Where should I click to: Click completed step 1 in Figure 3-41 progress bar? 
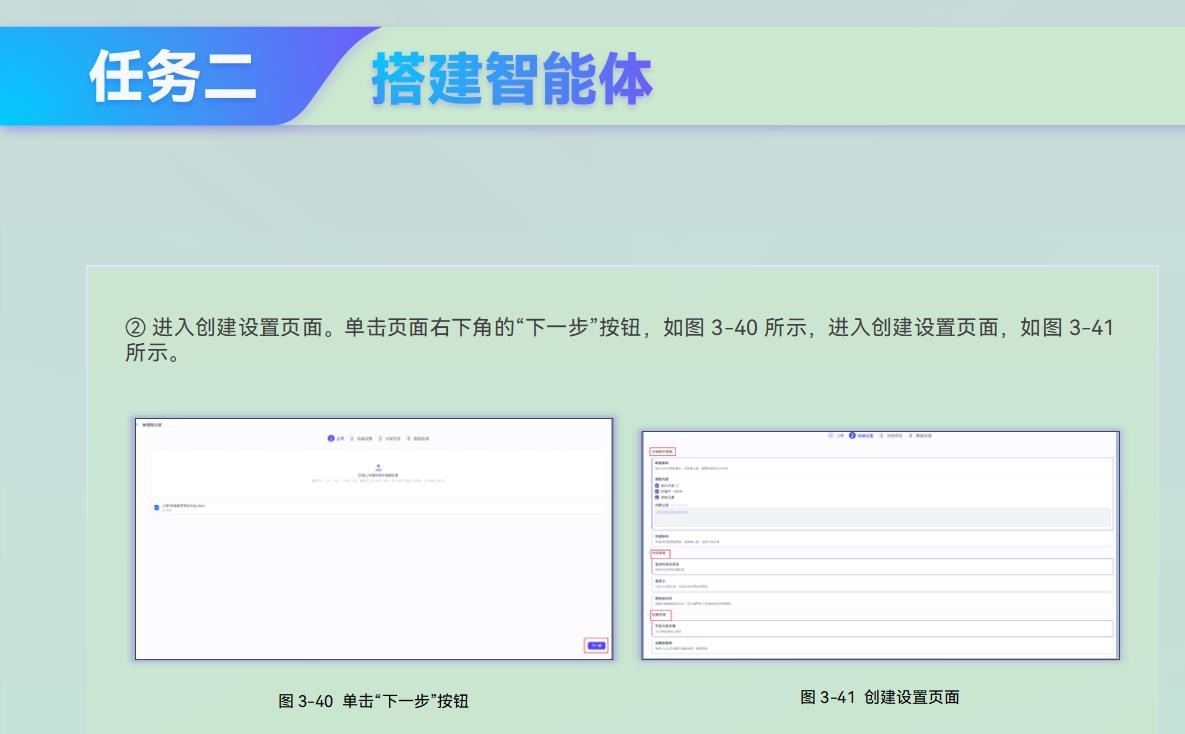tap(835, 435)
